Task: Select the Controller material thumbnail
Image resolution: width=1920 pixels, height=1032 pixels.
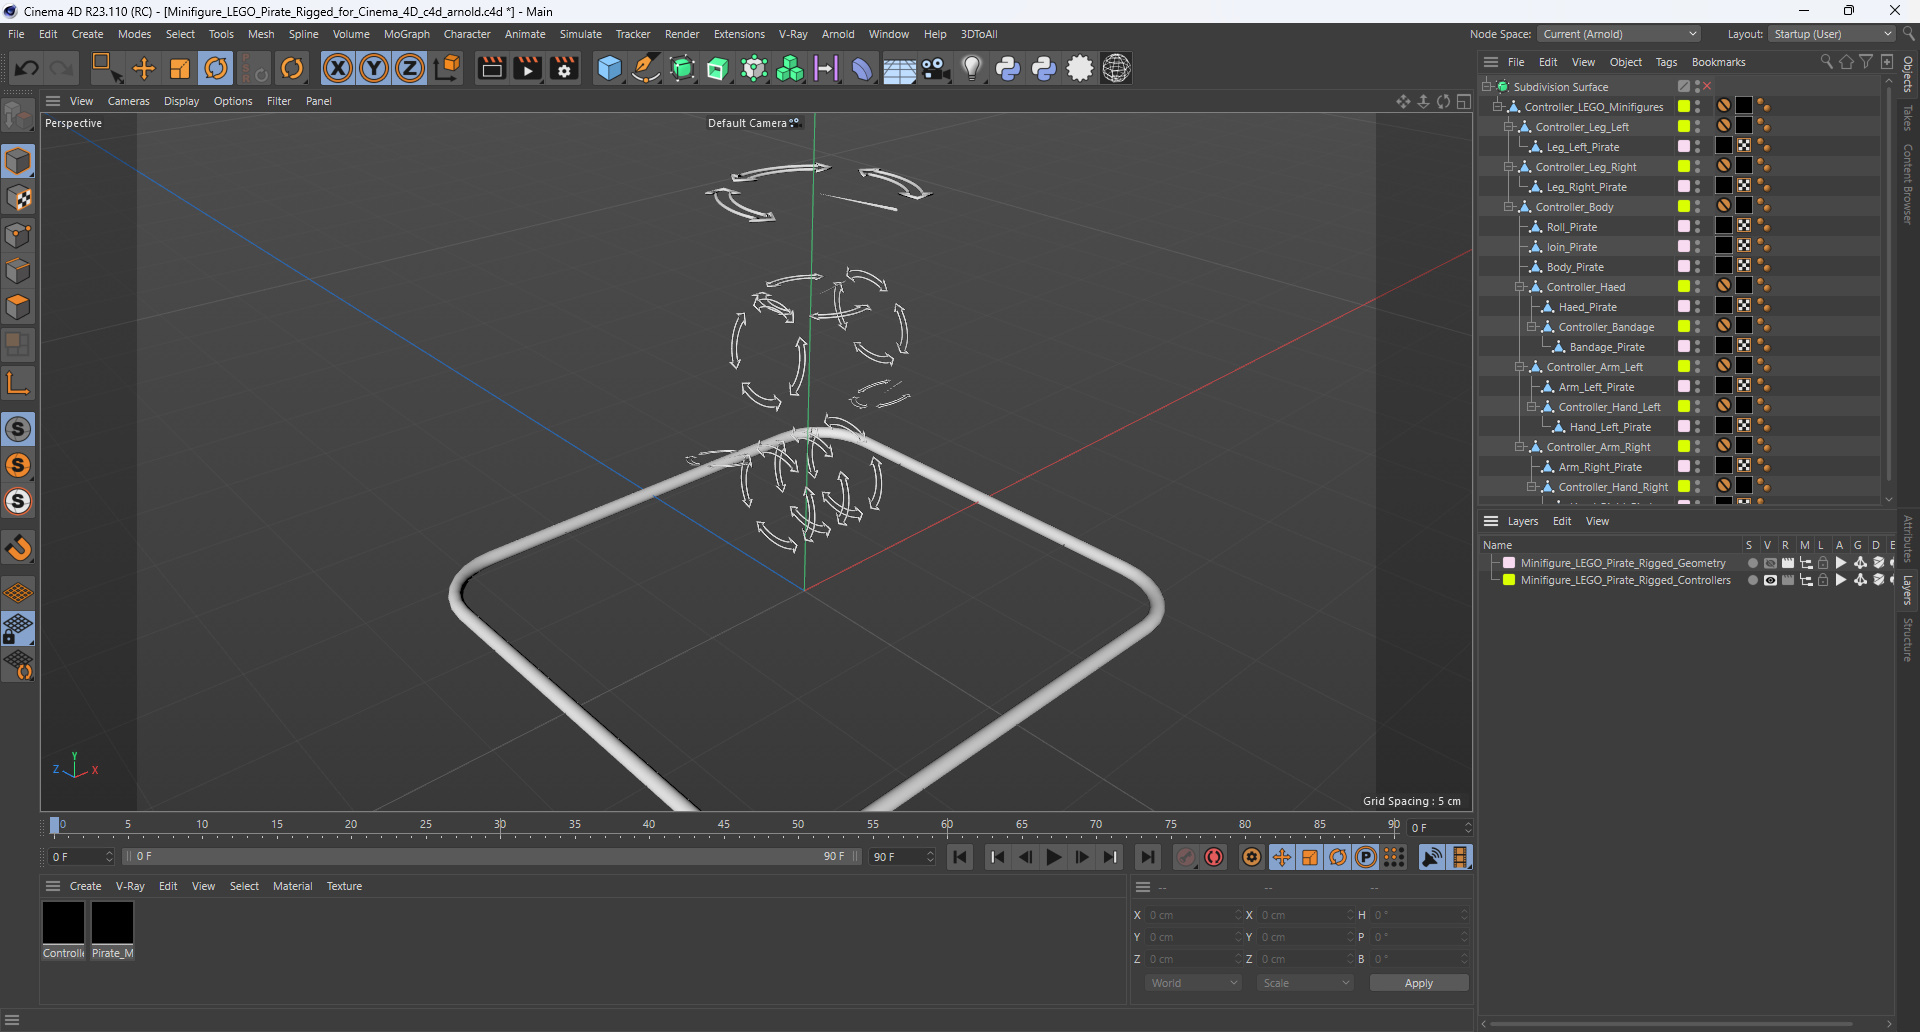Action: (x=63, y=922)
